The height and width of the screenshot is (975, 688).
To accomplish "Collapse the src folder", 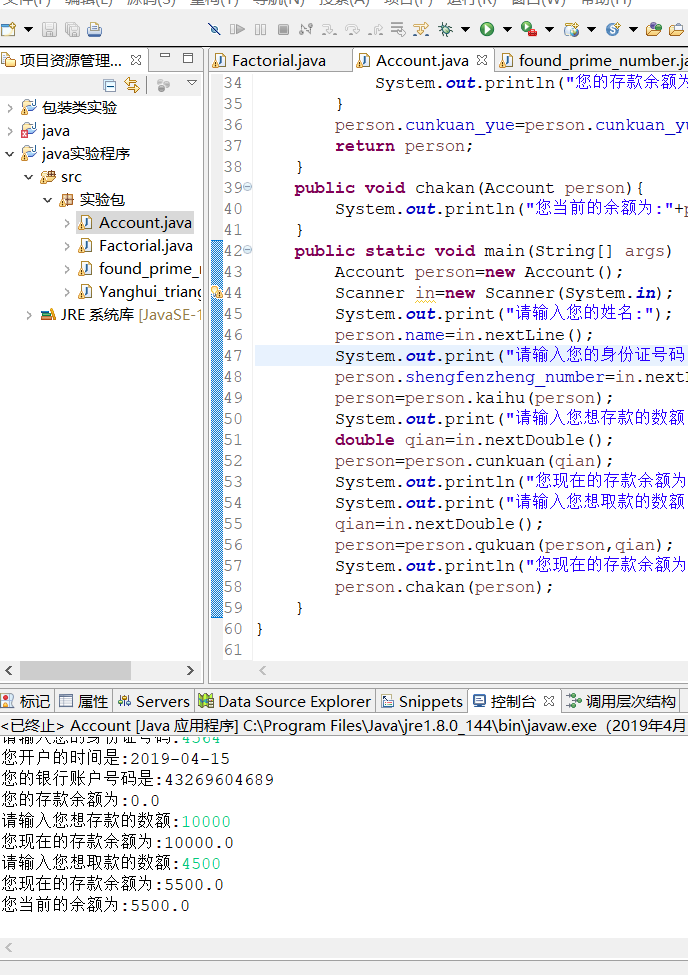I will point(29,177).
